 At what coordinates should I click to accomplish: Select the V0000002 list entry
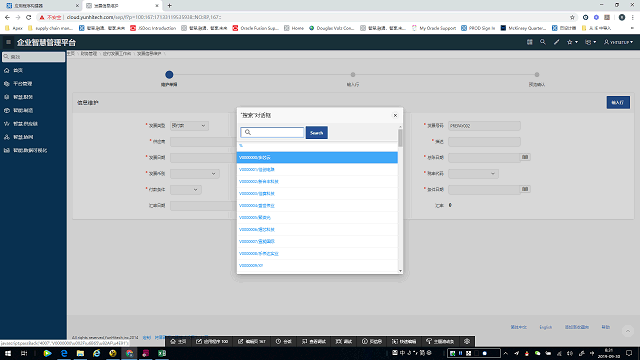[x=317, y=182]
